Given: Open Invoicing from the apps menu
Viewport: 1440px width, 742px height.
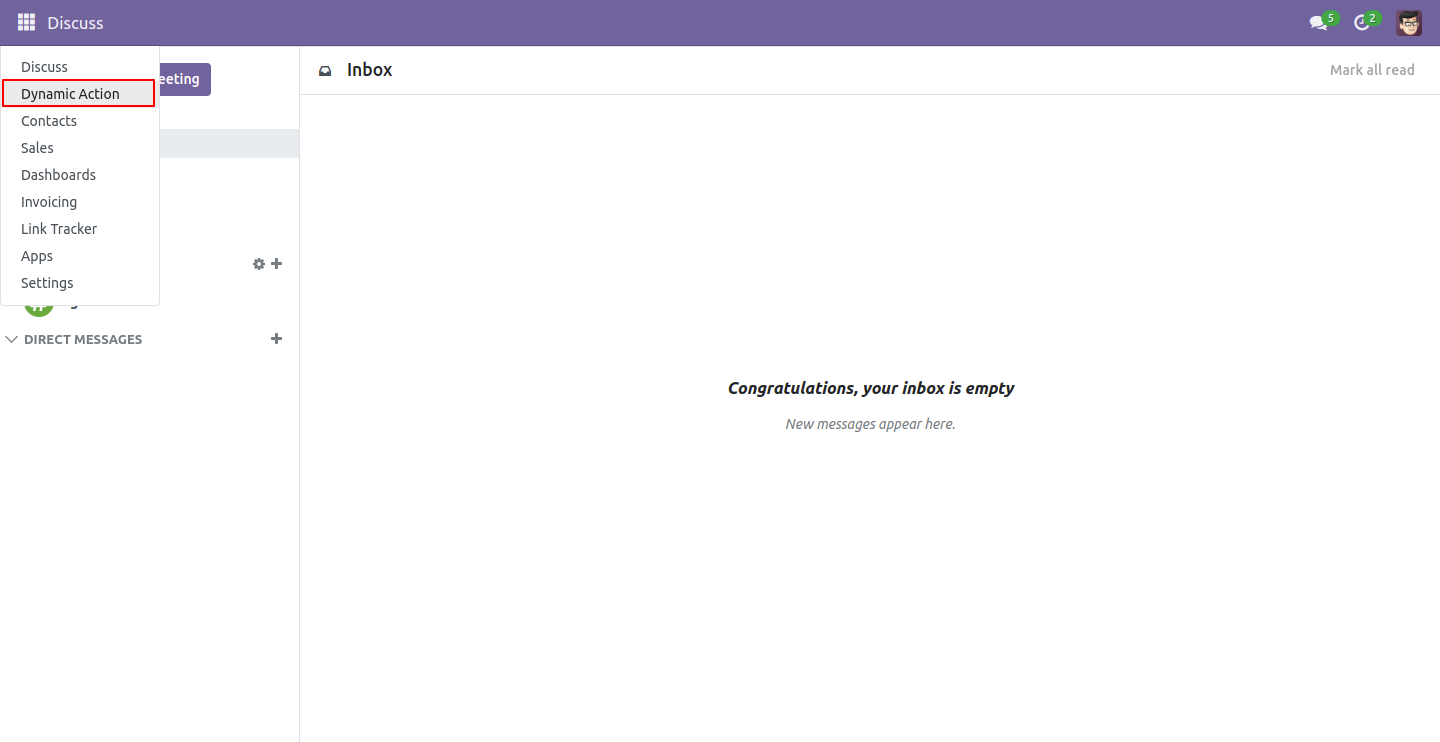Looking at the screenshot, I should 80,202.
